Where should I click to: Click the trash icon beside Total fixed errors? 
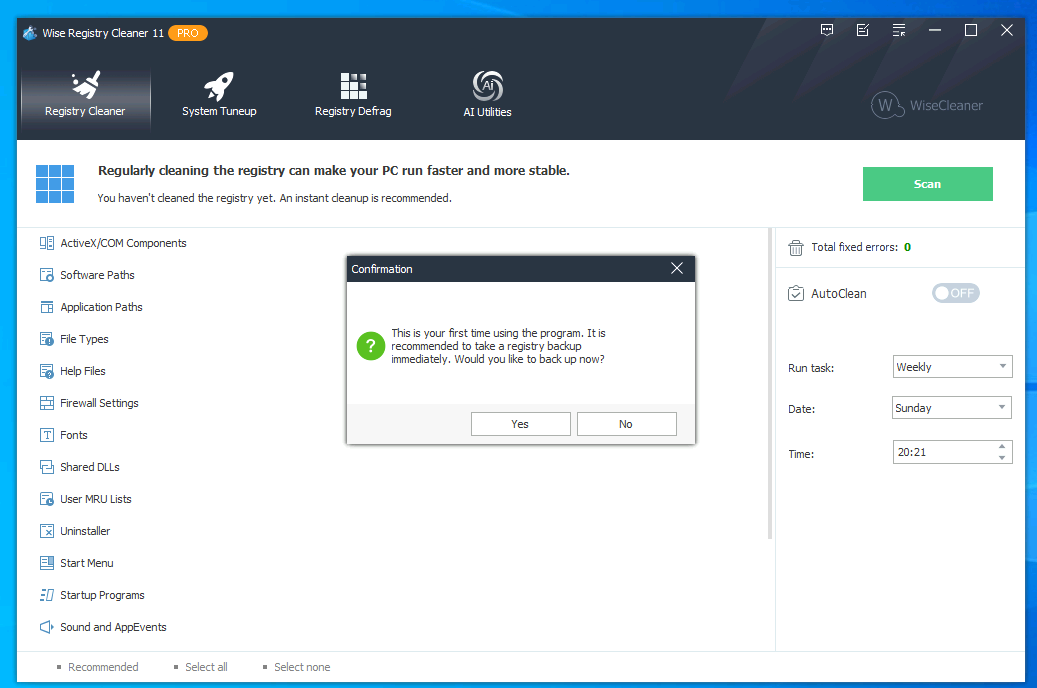(796, 247)
